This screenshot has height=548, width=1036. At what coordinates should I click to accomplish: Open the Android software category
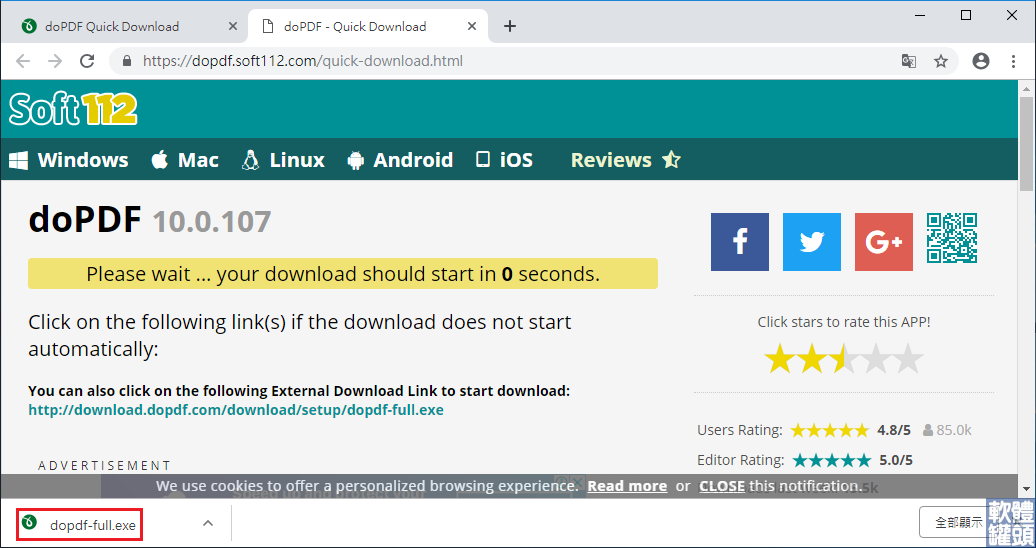point(400,160)
